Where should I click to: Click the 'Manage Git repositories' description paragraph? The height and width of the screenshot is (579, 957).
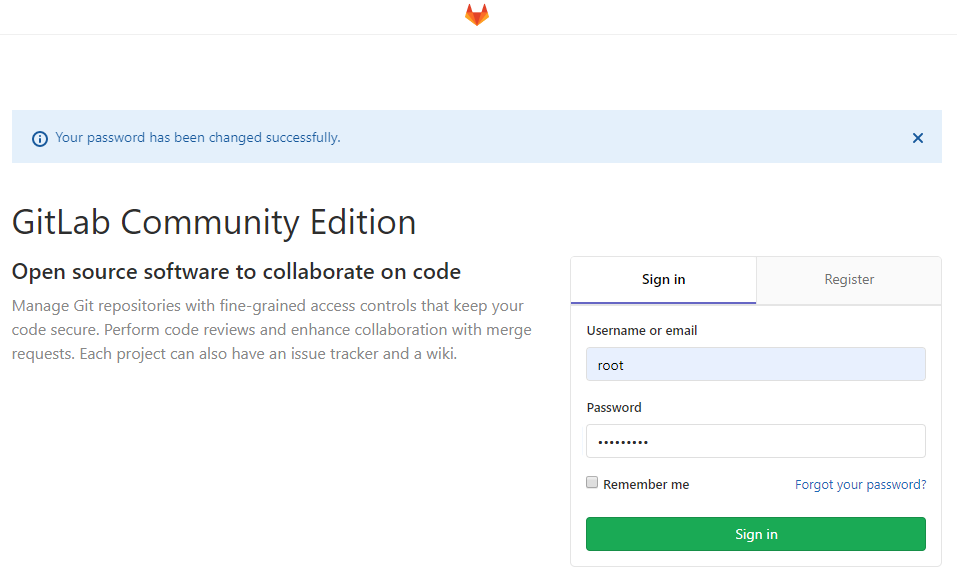272,329
